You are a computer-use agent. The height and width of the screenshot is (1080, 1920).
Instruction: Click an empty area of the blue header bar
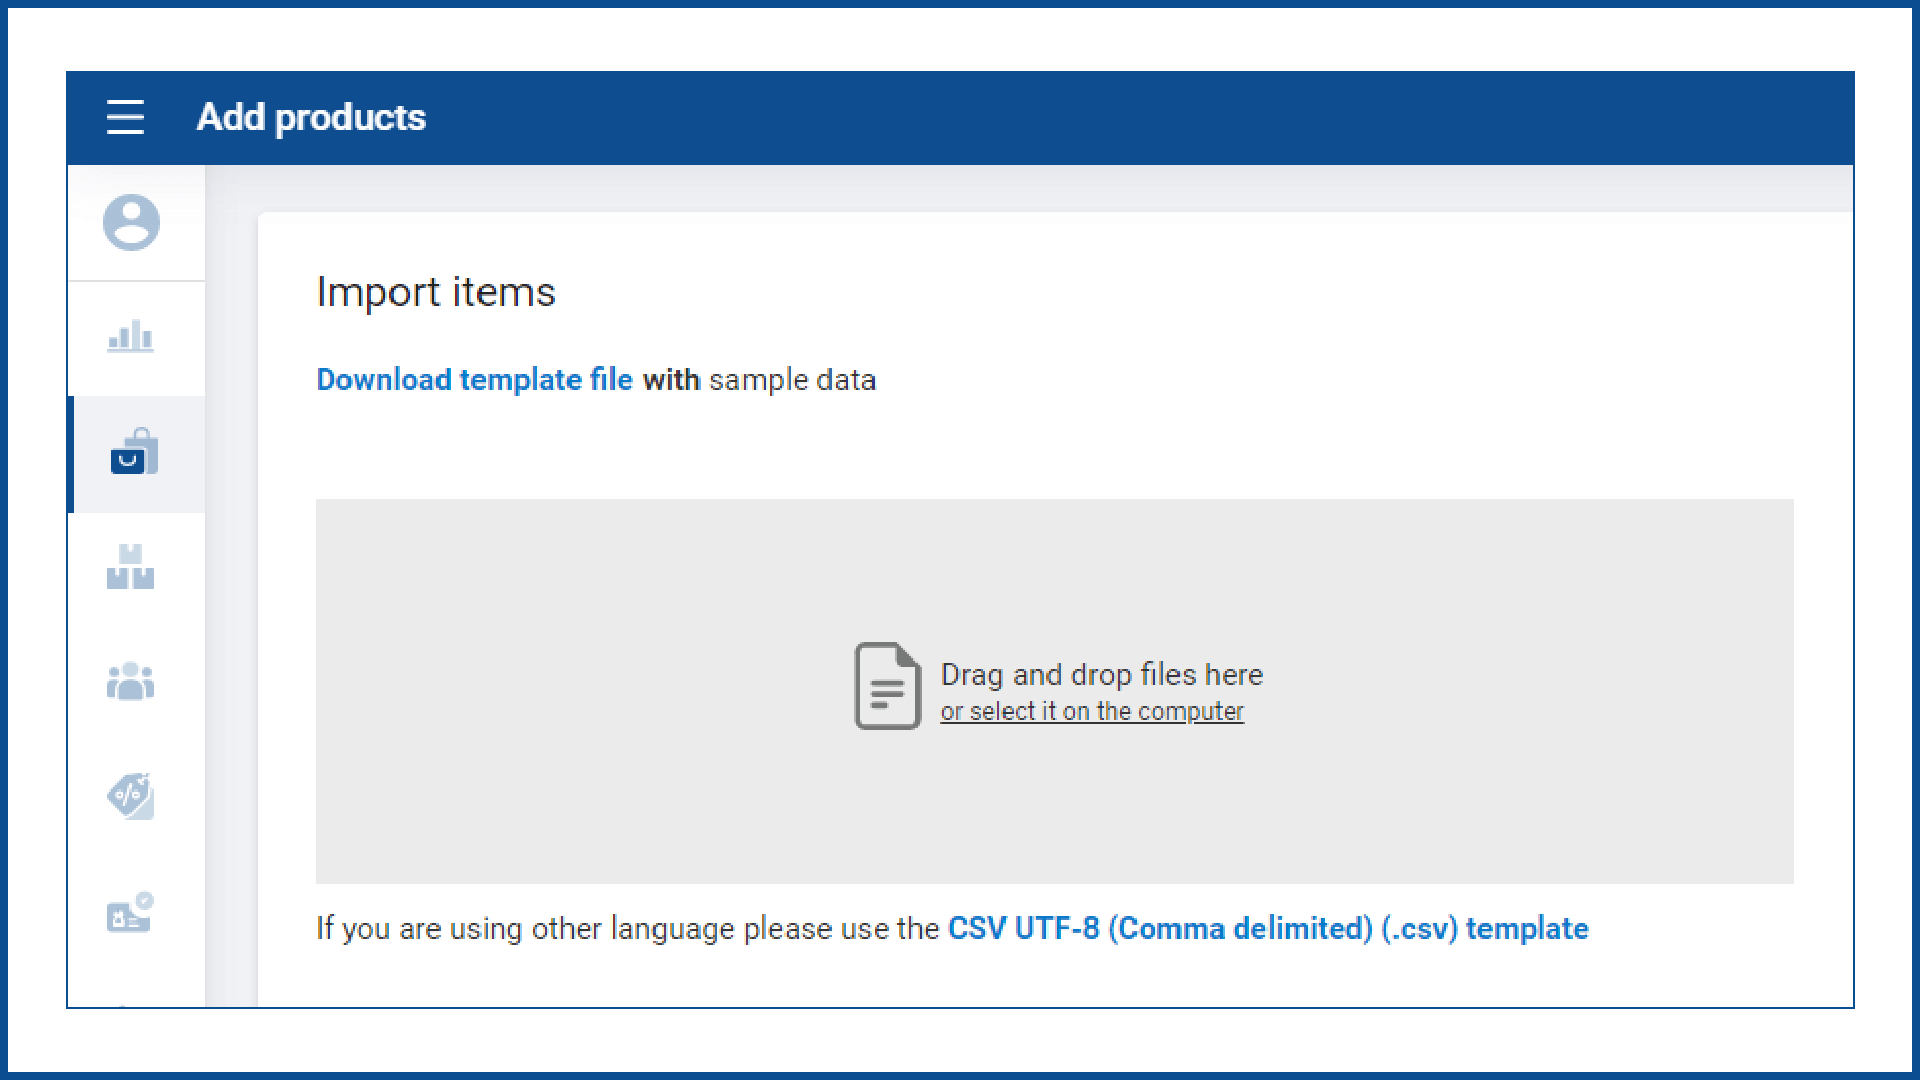coord(1100,118)
